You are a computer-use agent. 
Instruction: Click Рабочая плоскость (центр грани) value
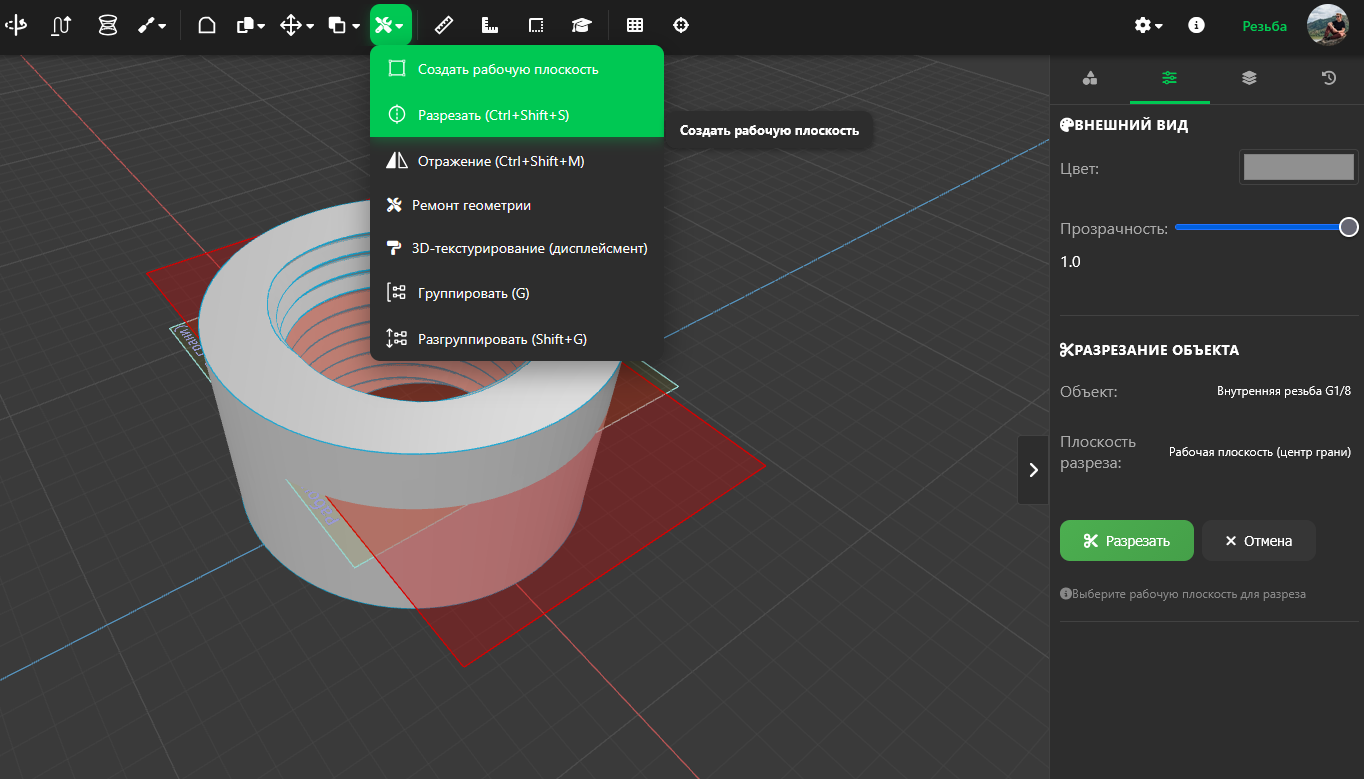point(1260,452)
